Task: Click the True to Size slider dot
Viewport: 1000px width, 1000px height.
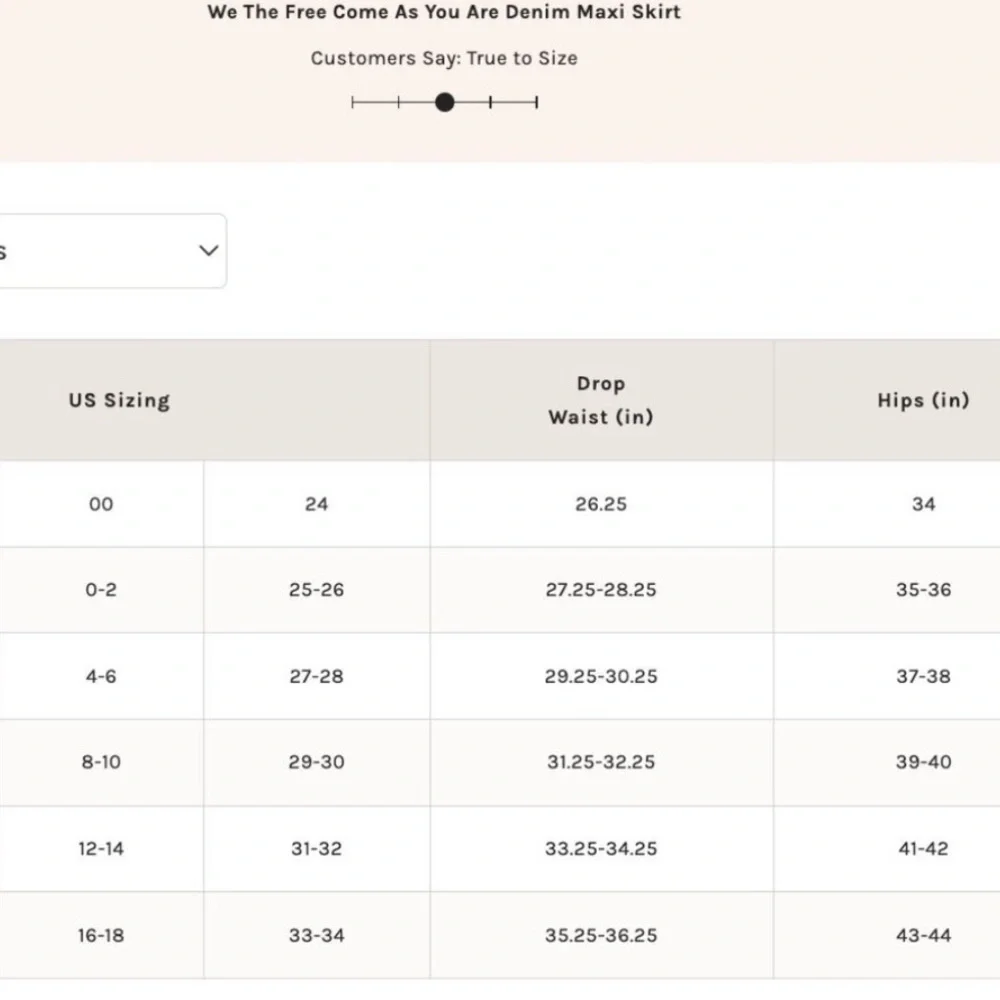Action: coord(445,102)
